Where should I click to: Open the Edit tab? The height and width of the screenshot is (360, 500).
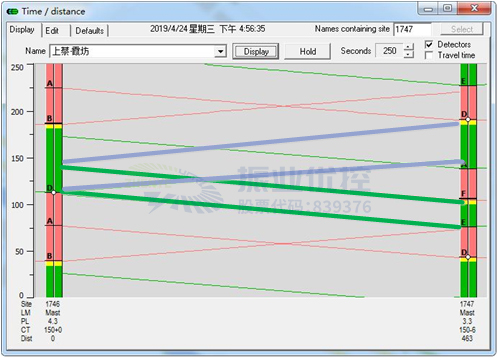pyautogui.click(x=52, y=31)
